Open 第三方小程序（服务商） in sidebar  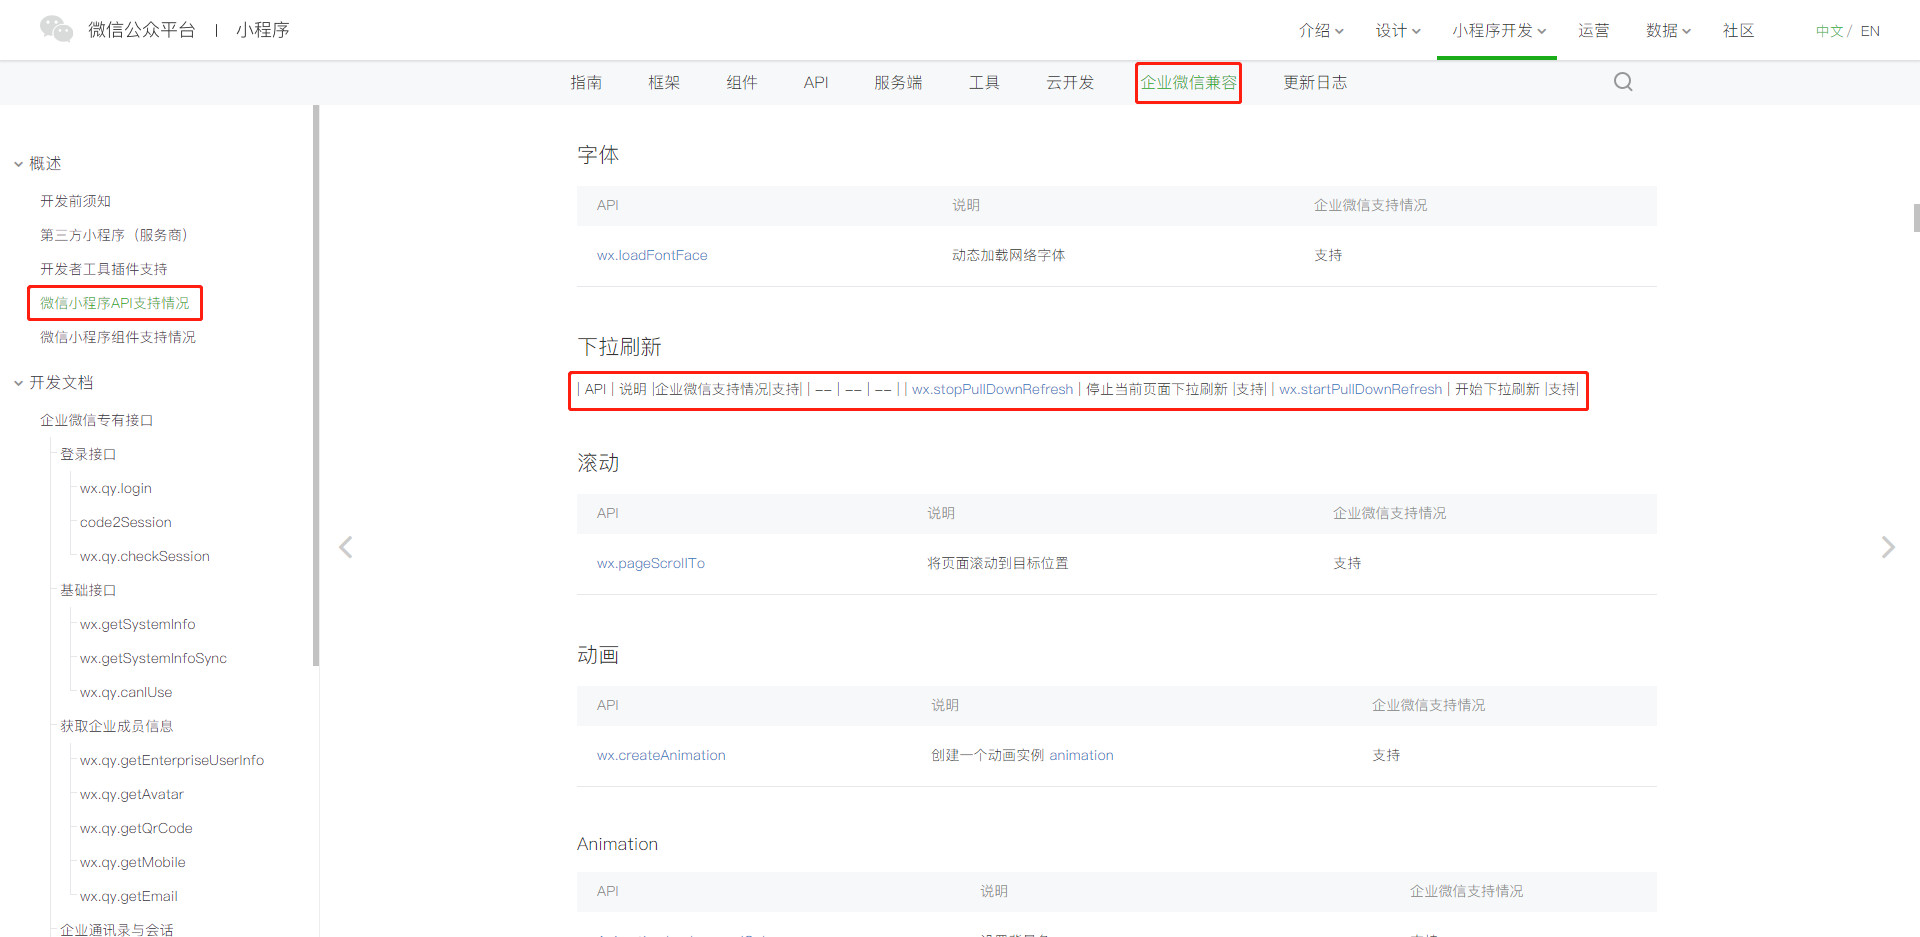tap(114, 235)
